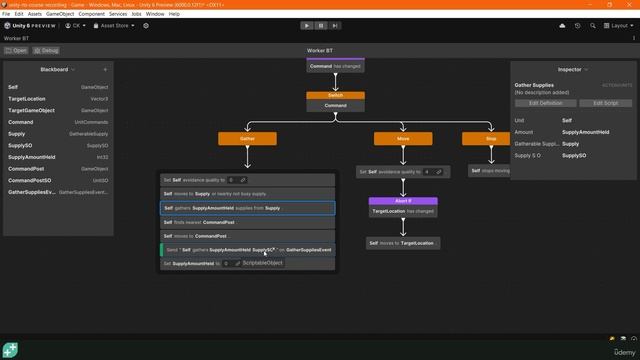Open the Layout dropdown
640x360 pixels.
(x=618, y=26)
